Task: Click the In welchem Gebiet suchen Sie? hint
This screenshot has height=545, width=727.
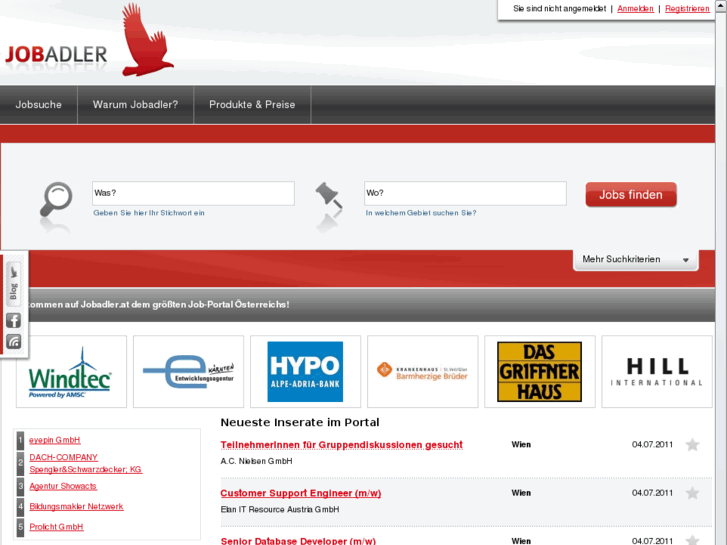Action: (x=421, y=213)
